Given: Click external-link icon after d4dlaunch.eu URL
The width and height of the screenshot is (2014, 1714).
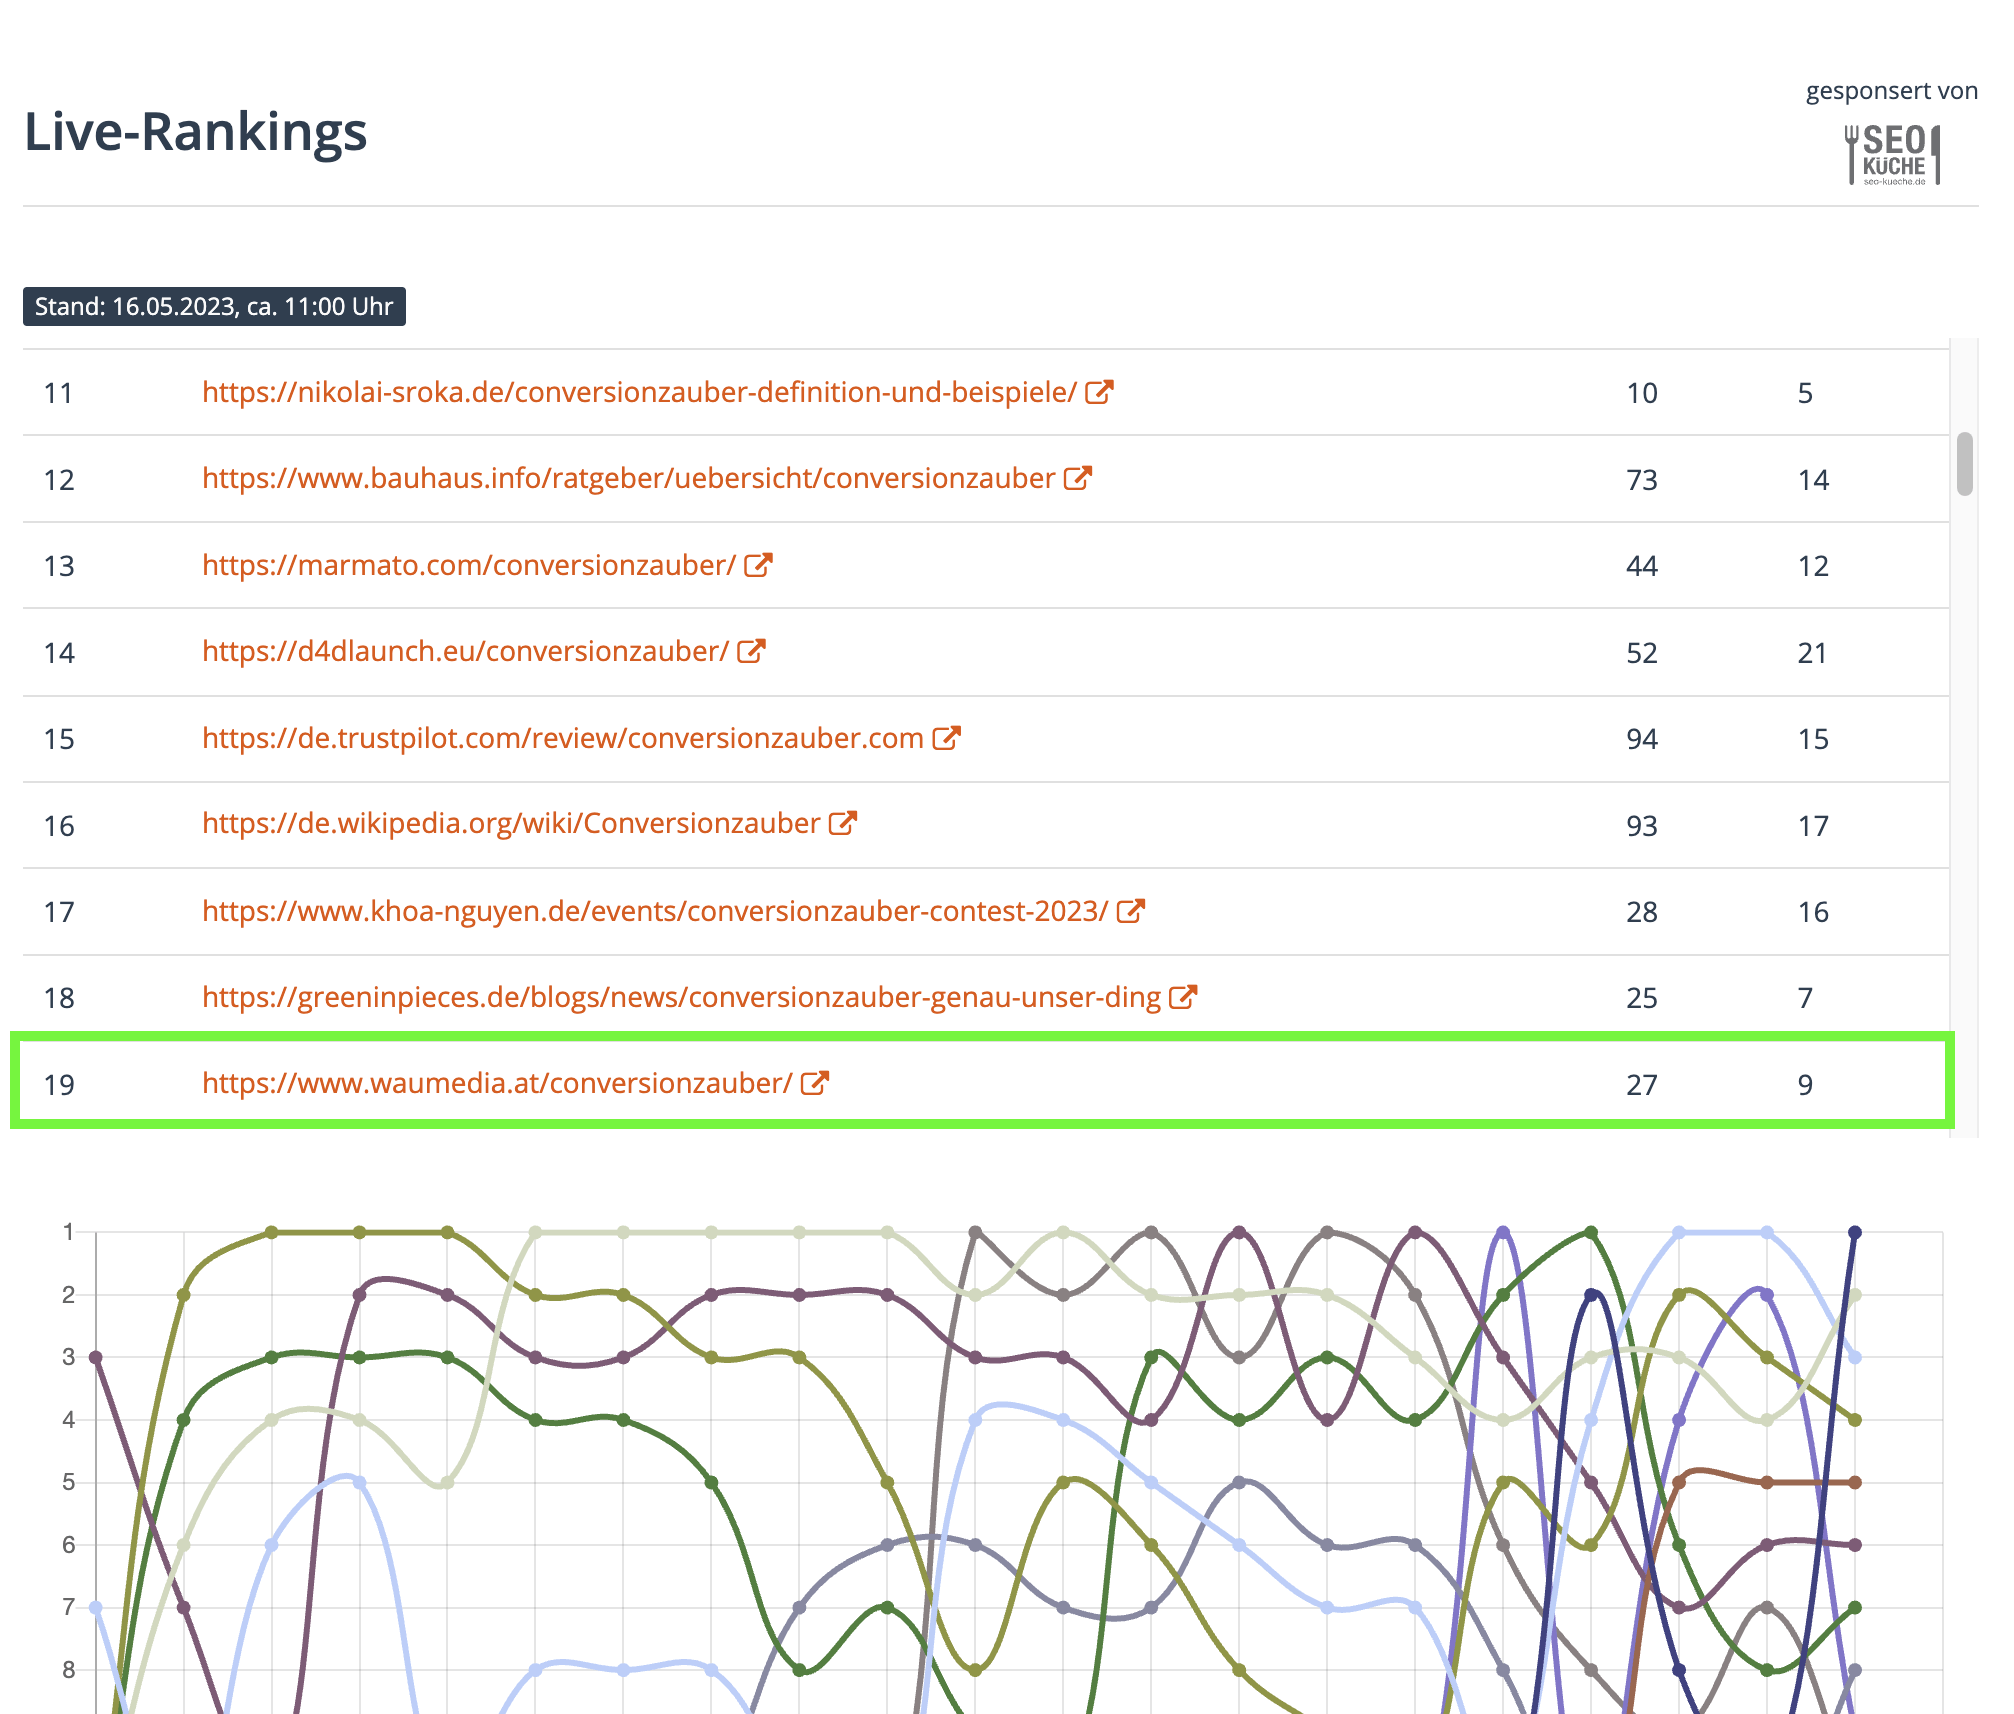Looking at the screenshot, I should (x=751, y=651).
